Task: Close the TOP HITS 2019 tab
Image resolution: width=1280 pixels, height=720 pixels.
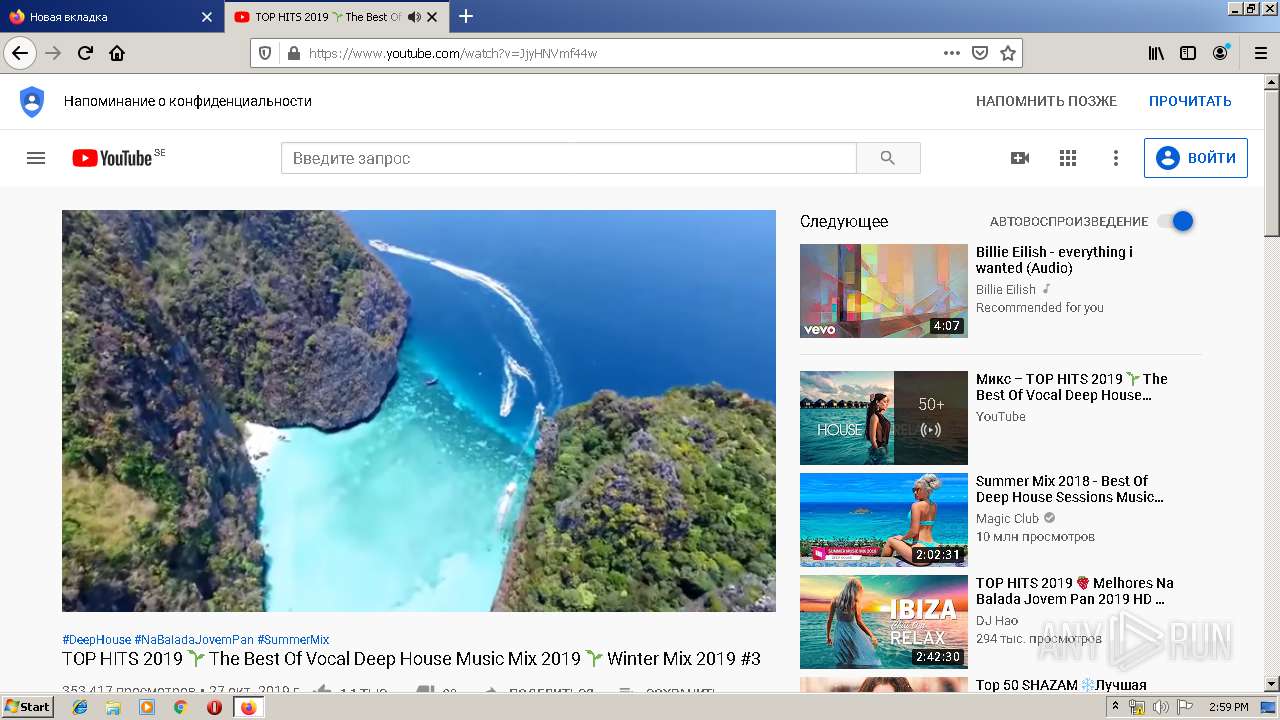Action: [x=432, y=17]
